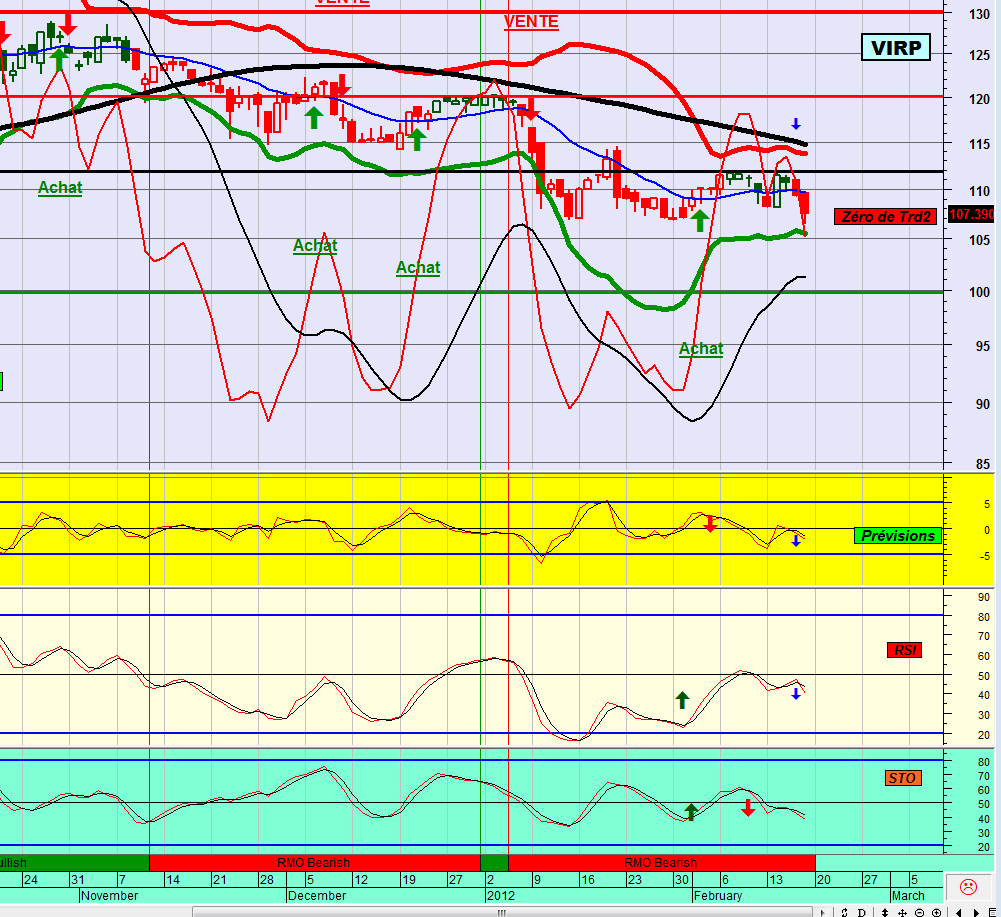1001x917 pixels.
Task: Click the 2012 year label
Action: [500, 895]
